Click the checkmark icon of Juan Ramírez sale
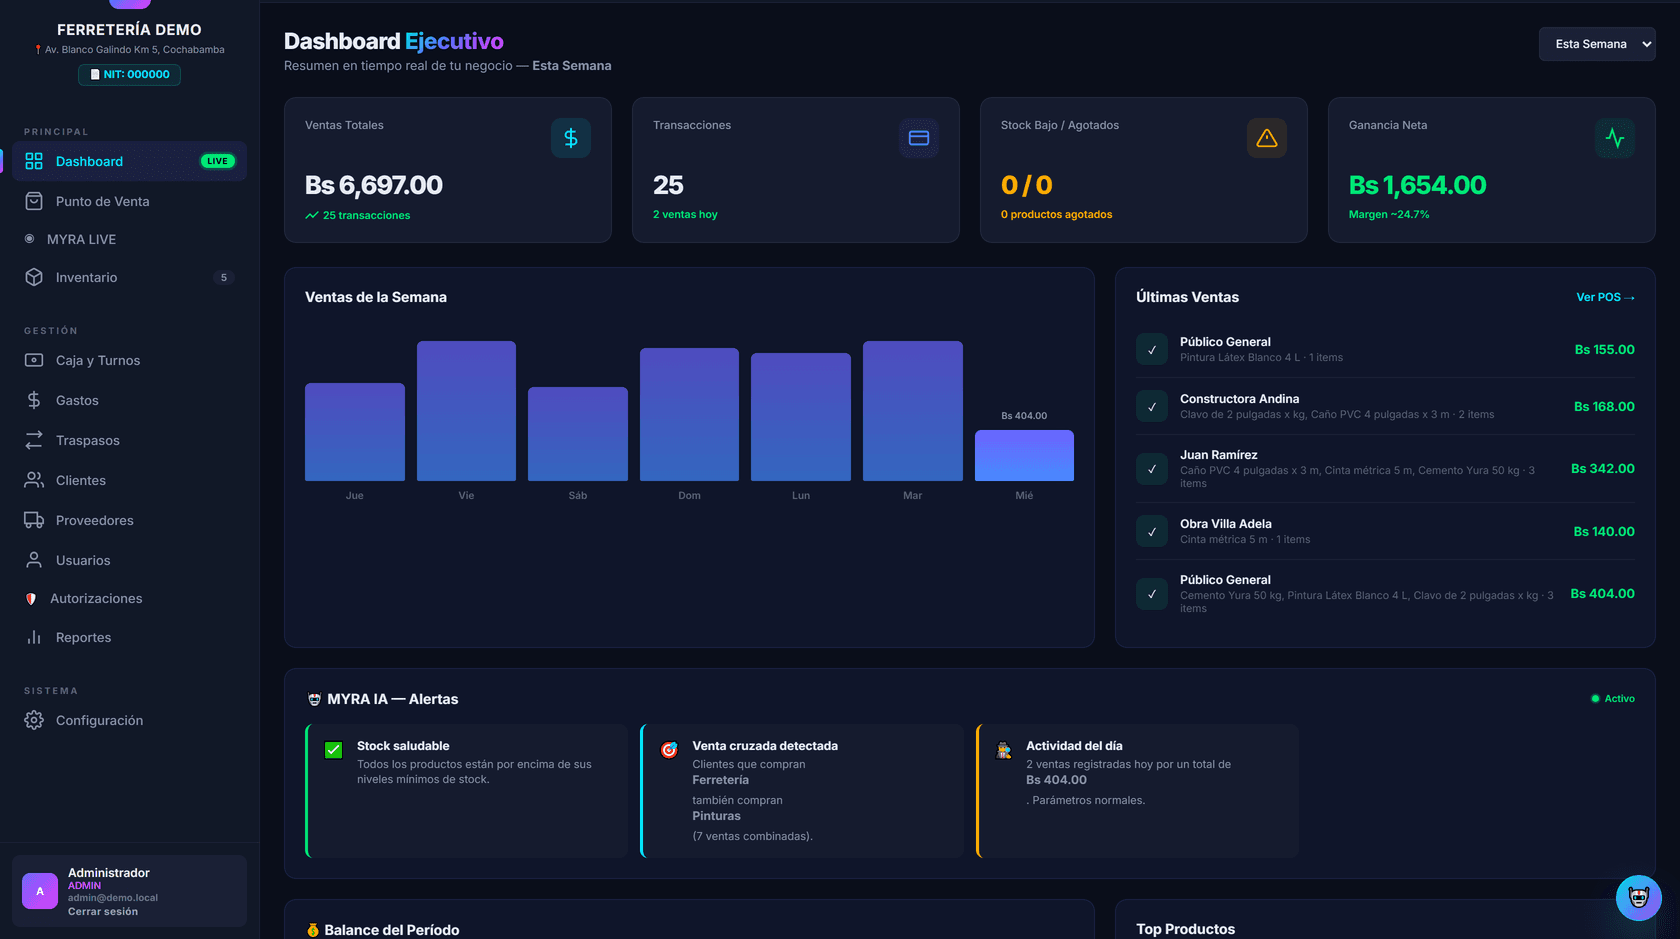The image size is (1680, 939). point(1152,469)
